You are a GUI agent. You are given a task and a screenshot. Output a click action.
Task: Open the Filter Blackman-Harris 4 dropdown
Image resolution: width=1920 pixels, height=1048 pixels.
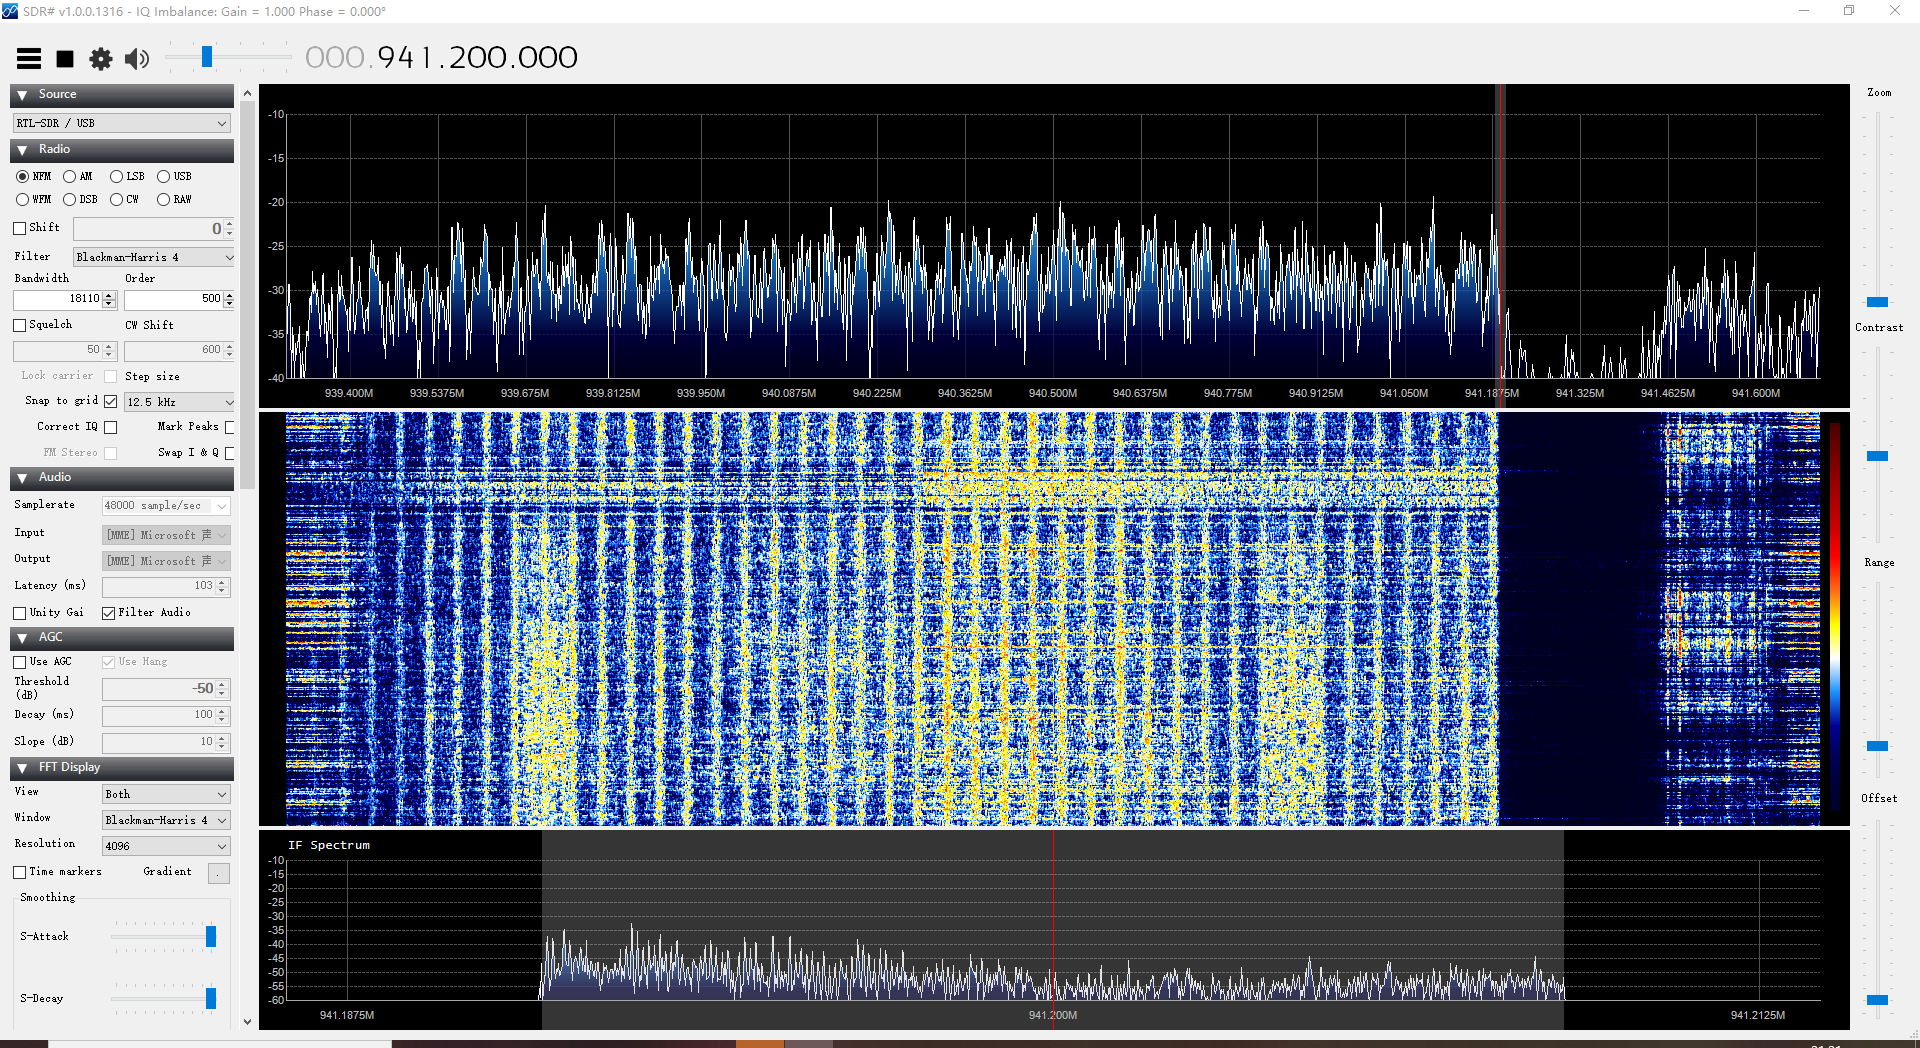coord(154,257)
